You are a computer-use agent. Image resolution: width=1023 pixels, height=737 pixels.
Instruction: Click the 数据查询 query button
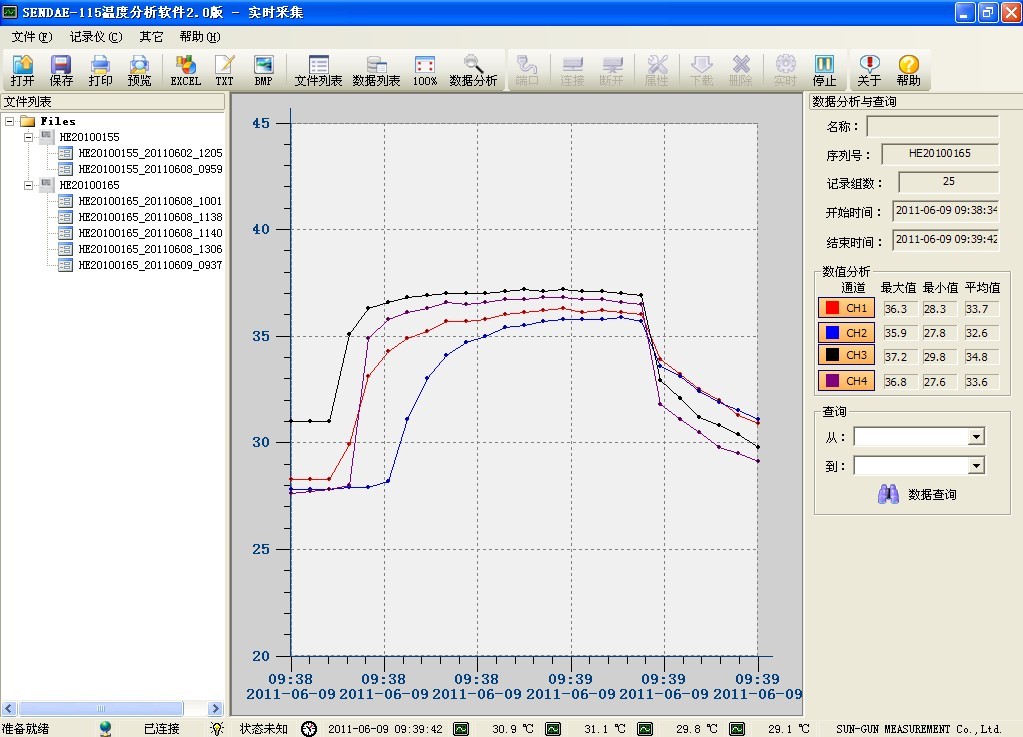(918, 494)
